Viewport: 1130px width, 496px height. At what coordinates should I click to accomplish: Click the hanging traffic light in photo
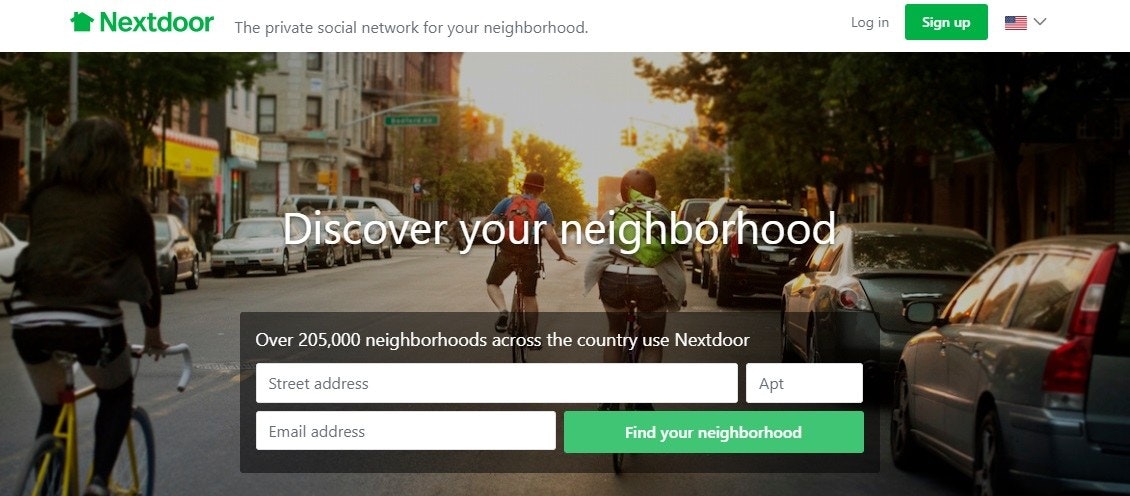click(x=628, y=136)
